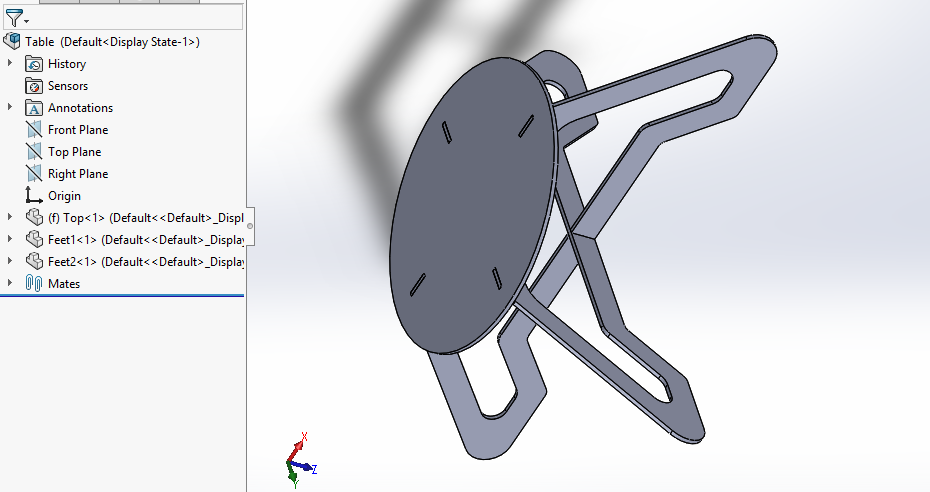930x492 pixels.
Task: Expand the Annotations folder
Action: click(9, 107)
